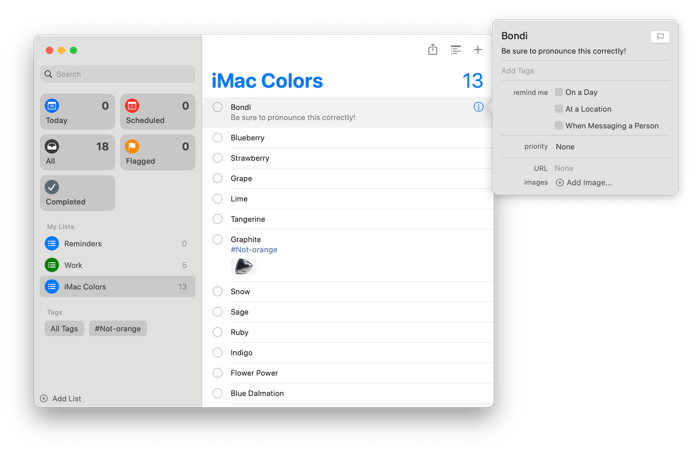Click the note text in Bondi popover
The height and width of the screenshot is (452, 700).
563,51
